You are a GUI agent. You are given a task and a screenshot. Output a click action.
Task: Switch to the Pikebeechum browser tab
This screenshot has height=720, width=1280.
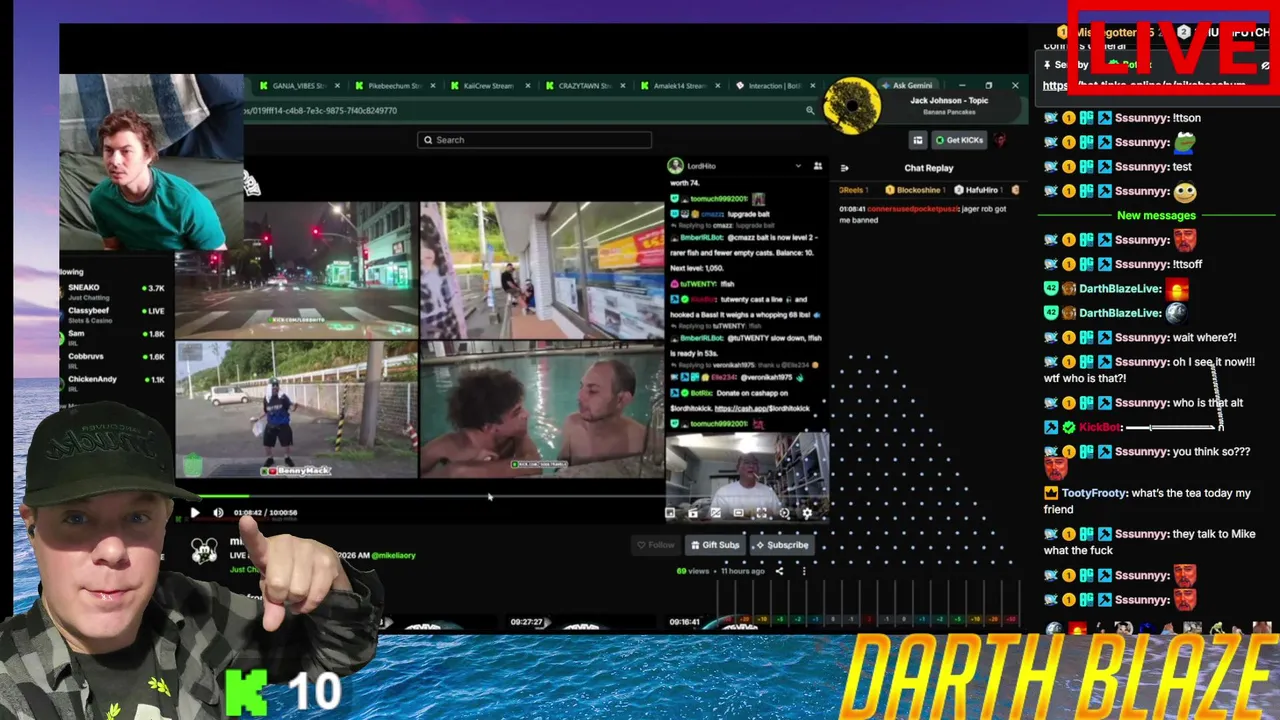tap(394, 86)
